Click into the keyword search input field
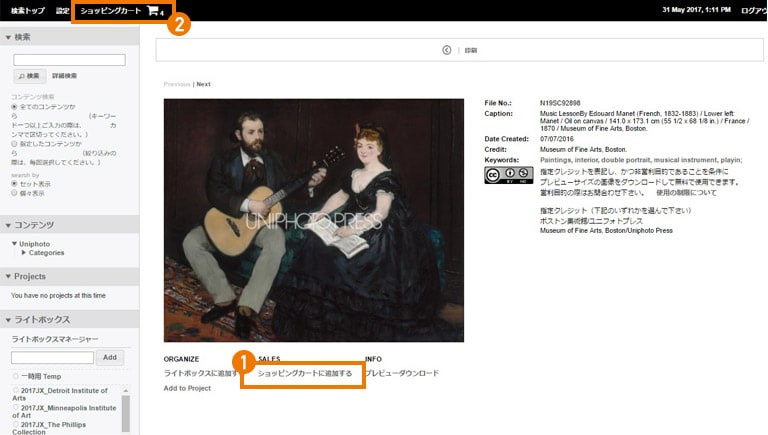Screen dimensions: 768x435 click(x=69, y=60)
